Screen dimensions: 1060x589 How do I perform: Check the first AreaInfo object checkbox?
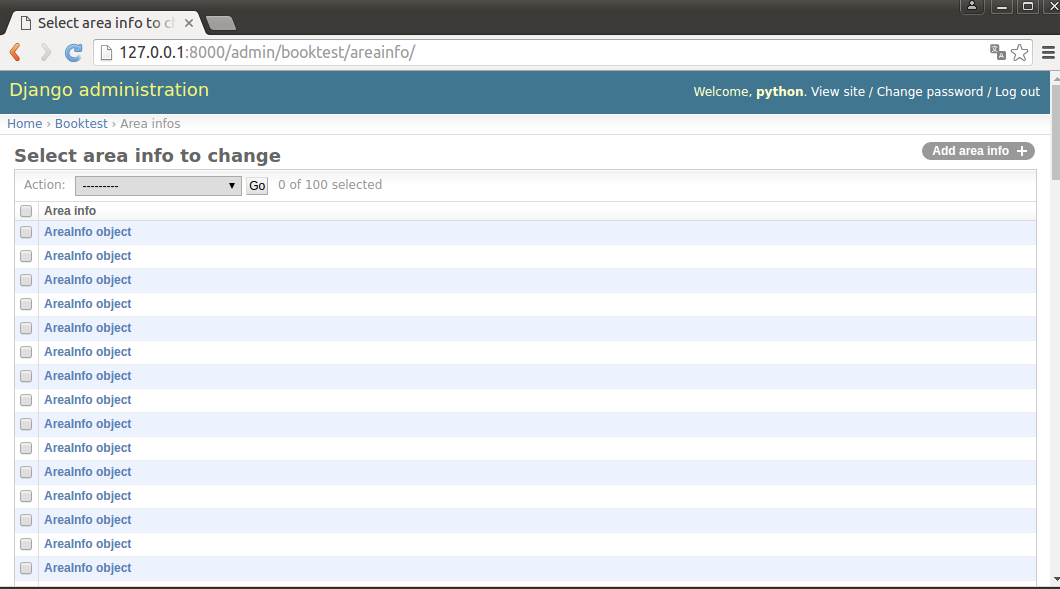click(26, 232)
